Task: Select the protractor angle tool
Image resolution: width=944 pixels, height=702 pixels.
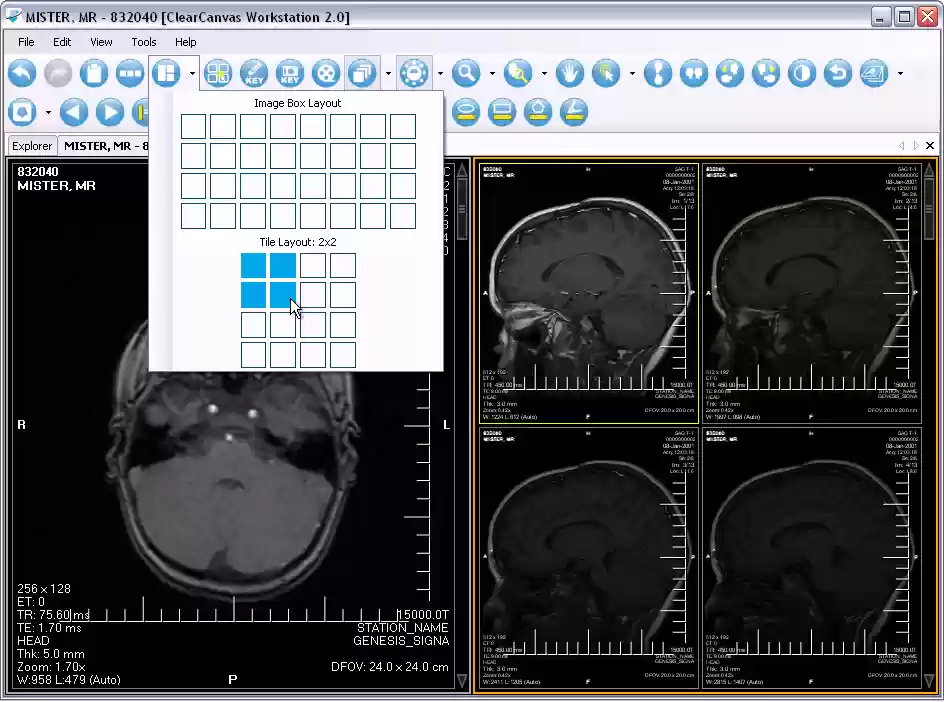Action: 574,111
